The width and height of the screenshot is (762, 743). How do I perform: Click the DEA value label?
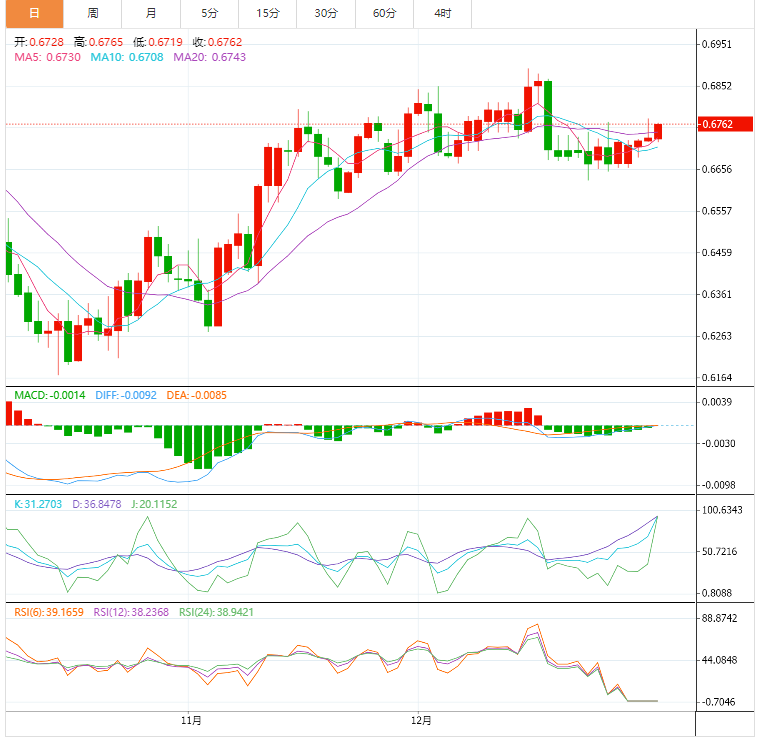[x=196, y=395]
